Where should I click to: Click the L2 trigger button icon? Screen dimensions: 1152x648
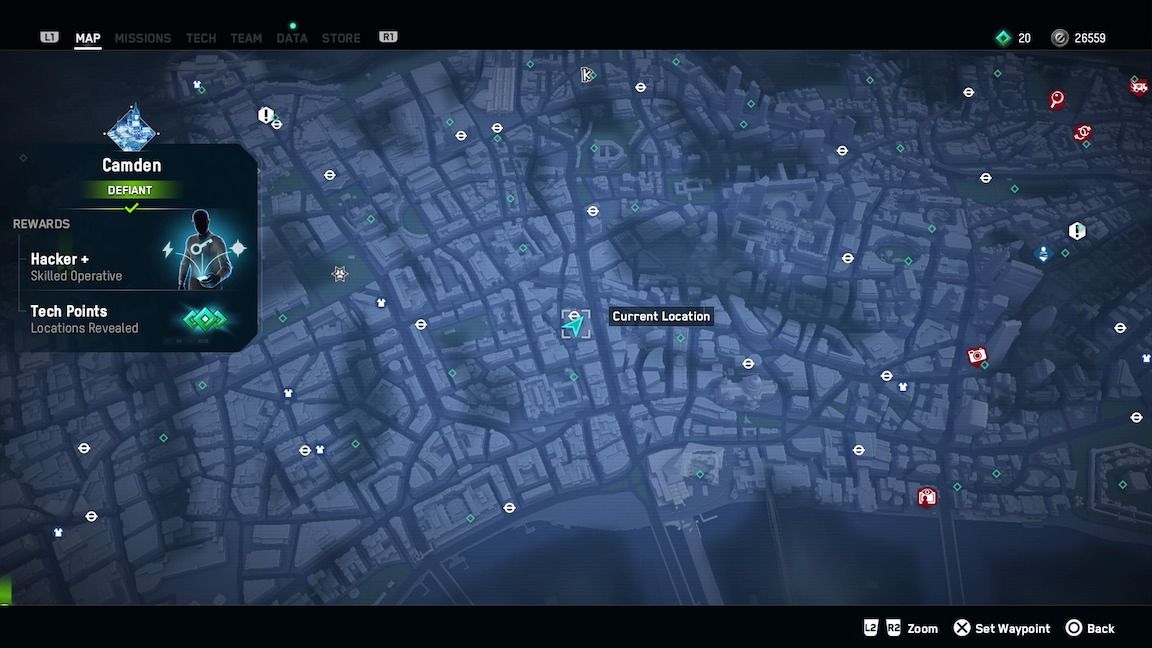coord(871,627)
